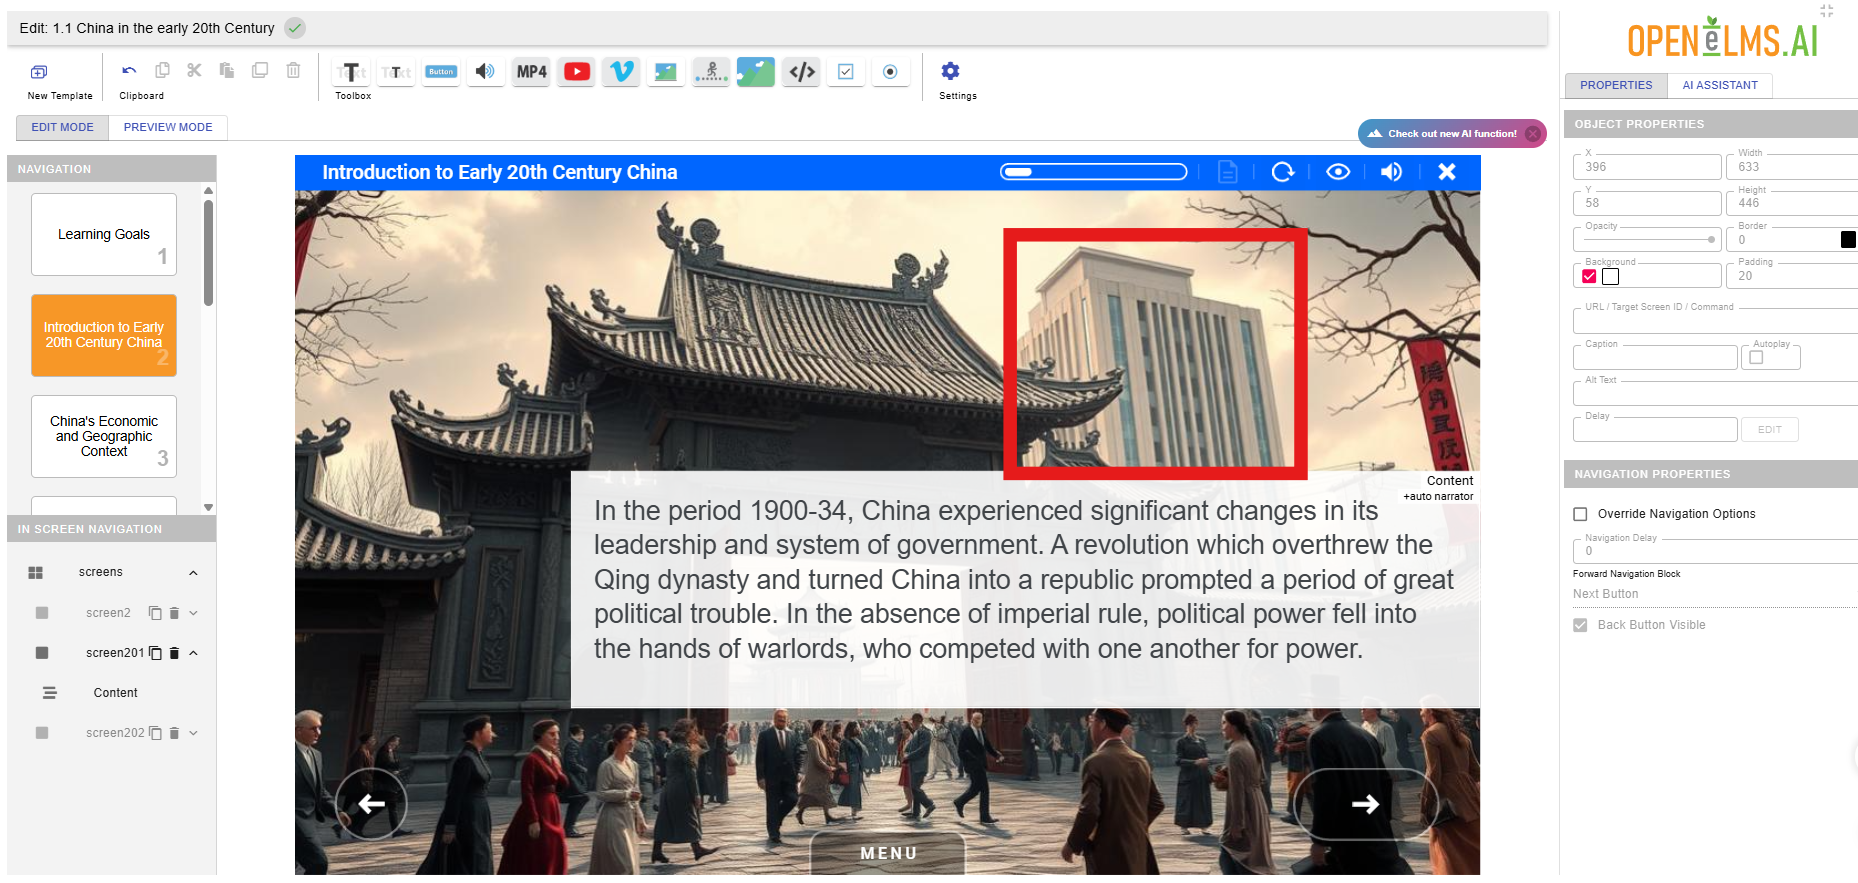Screen dimensions: 1858x883
Task: Select the Properties tab
Action: pyautogui.click(x=1616, y=85)
